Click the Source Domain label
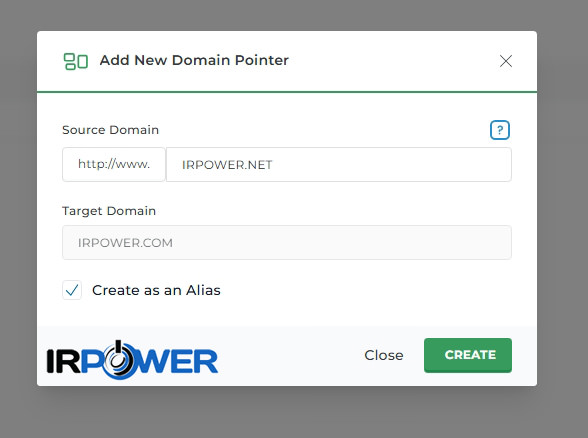Screen dimensions: 588x438 click(111, 130)
